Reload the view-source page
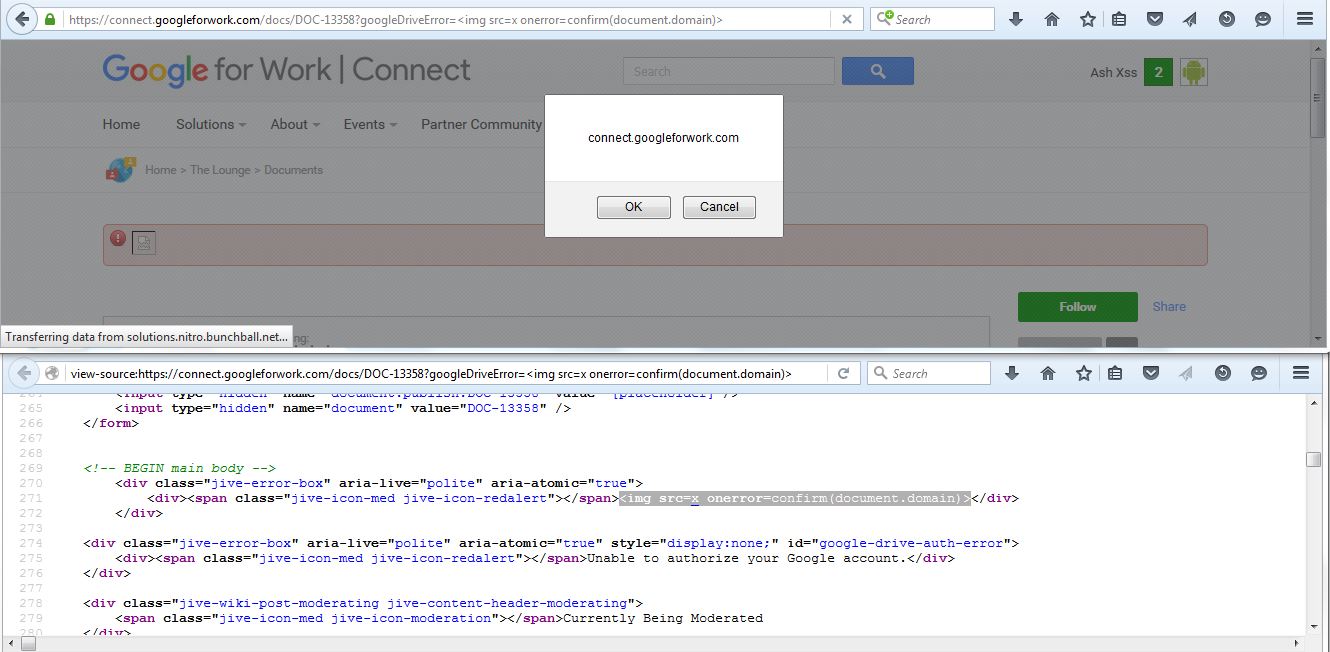 (x=843, y=373)
